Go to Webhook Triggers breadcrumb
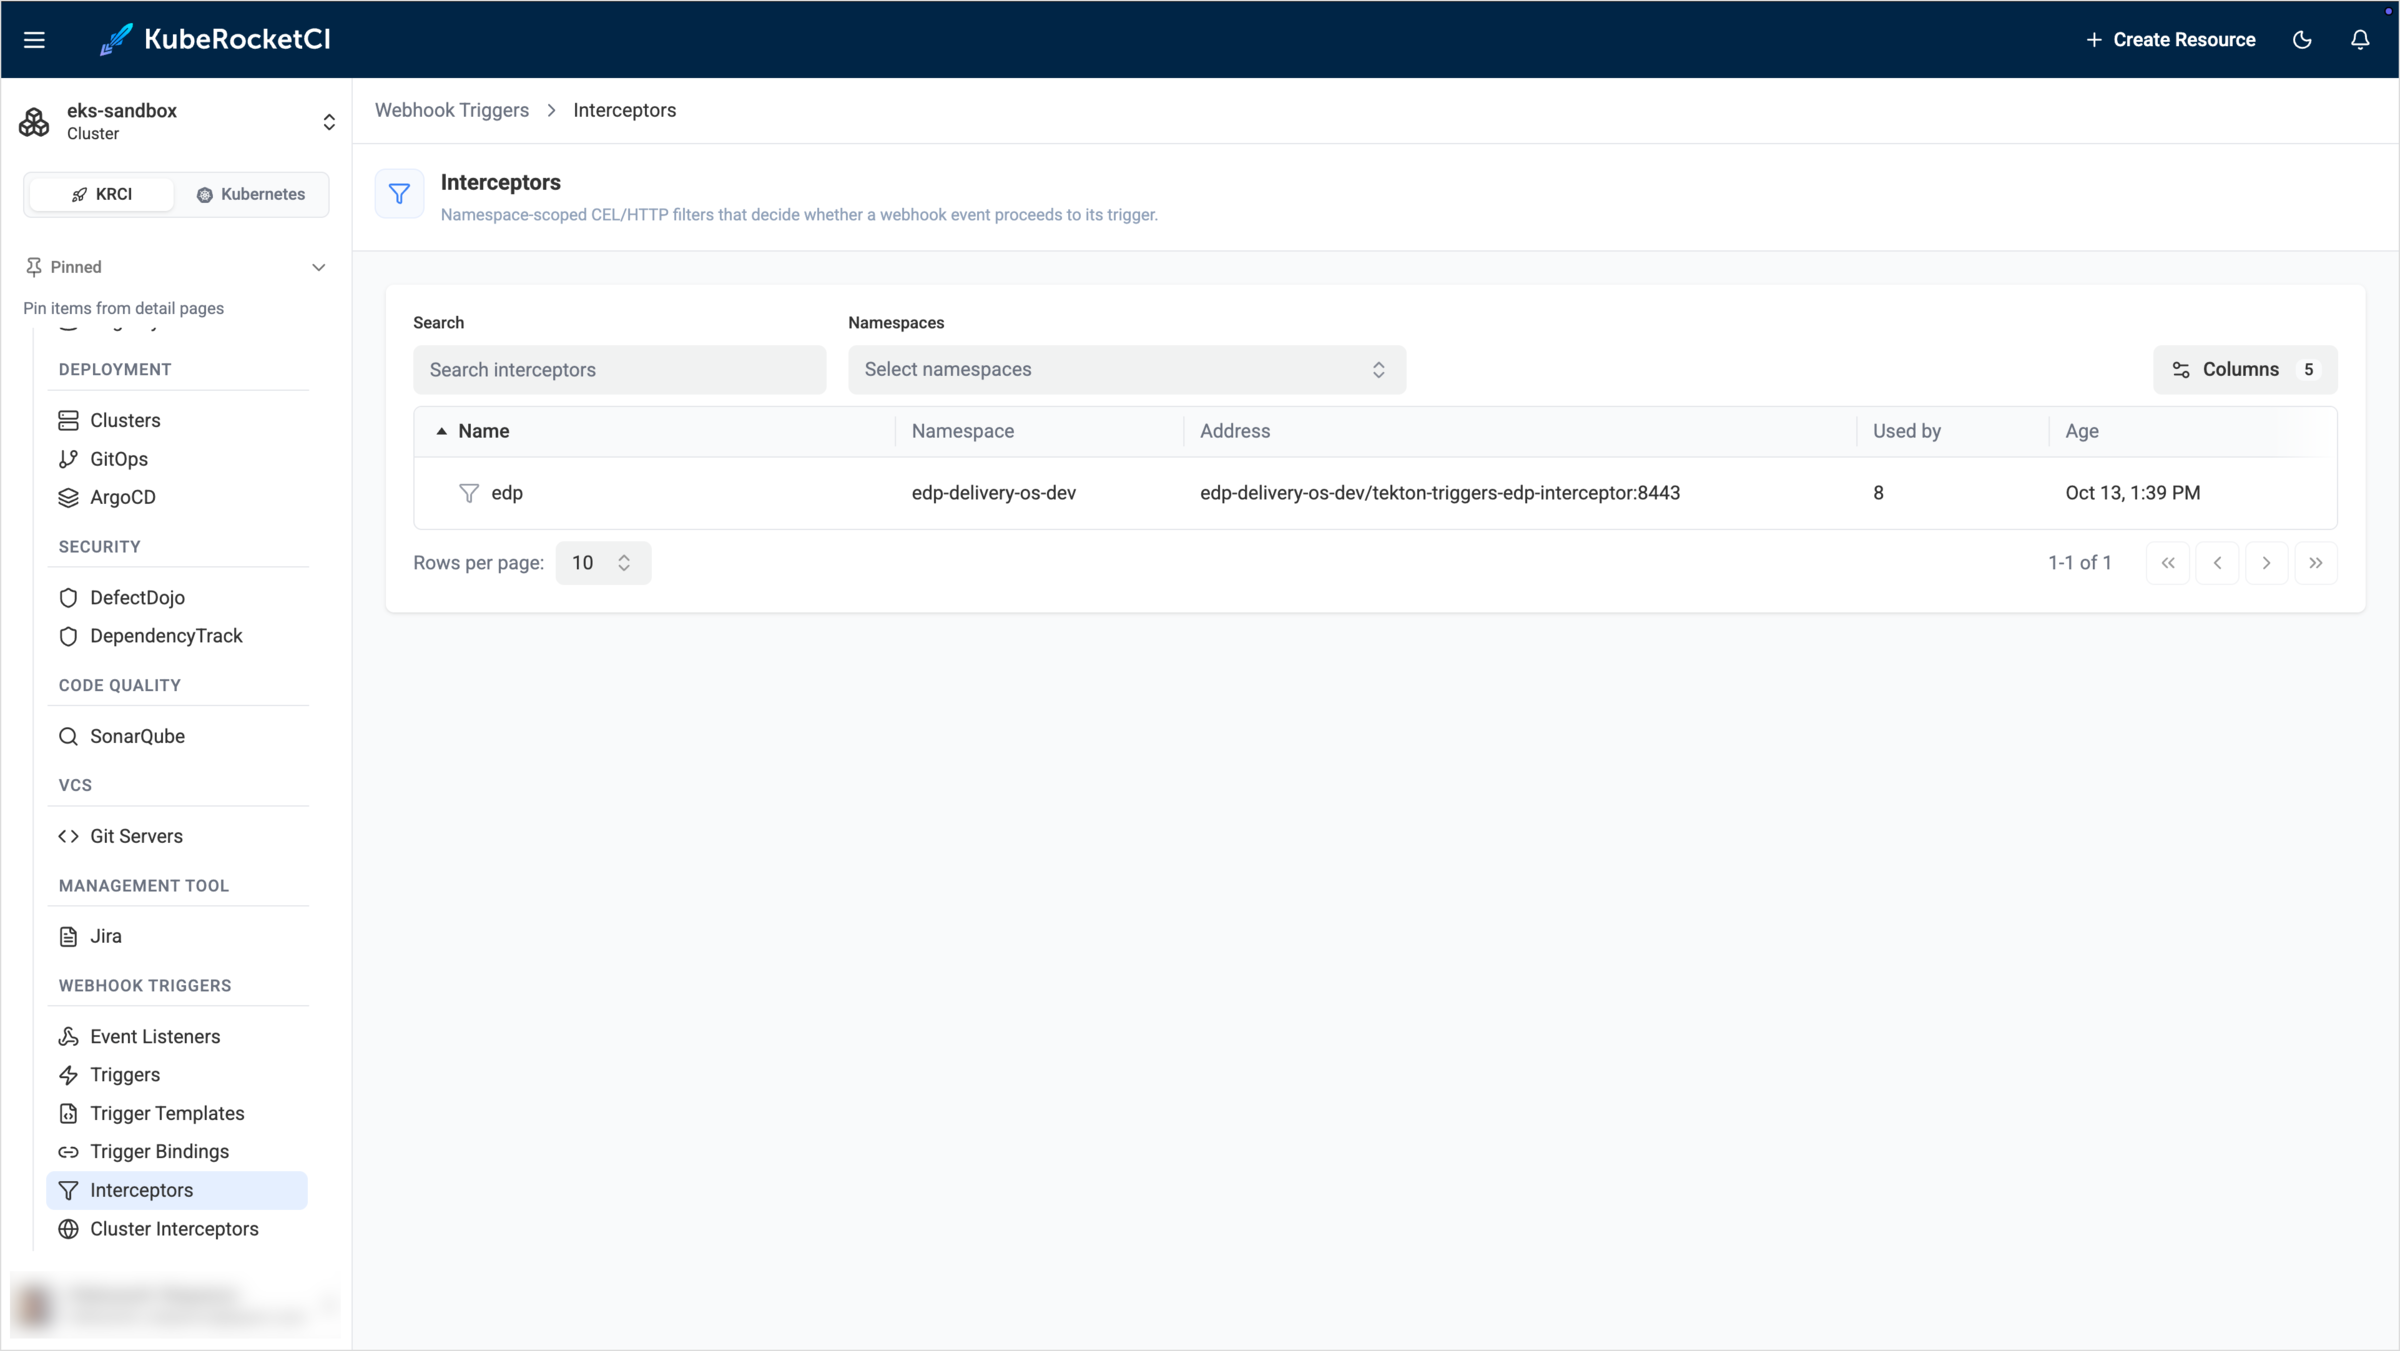The image size is (2400, 1351). click(x=452, y=110)
